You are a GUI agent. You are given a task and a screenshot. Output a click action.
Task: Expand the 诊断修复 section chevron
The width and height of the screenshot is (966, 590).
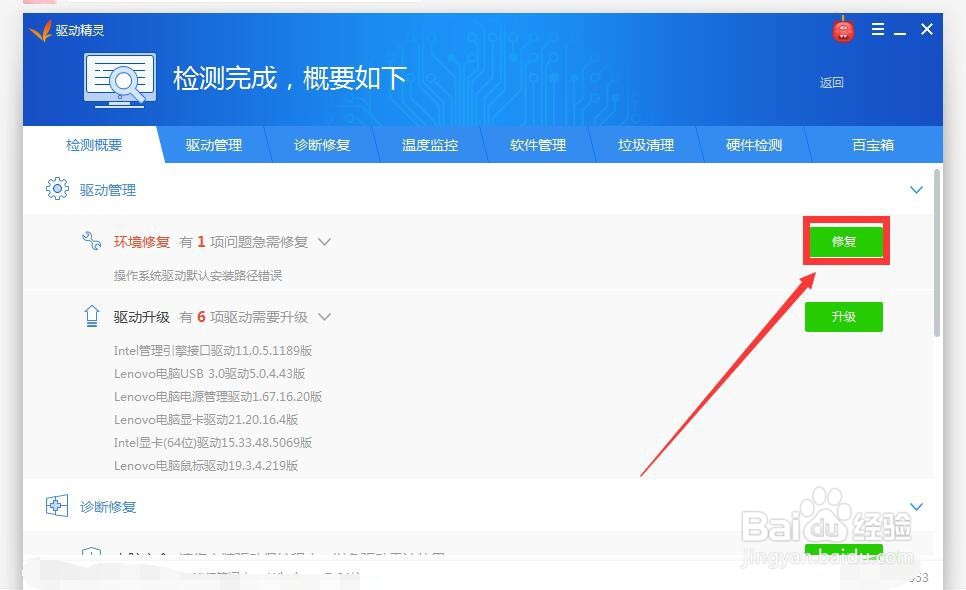(916, 506)
